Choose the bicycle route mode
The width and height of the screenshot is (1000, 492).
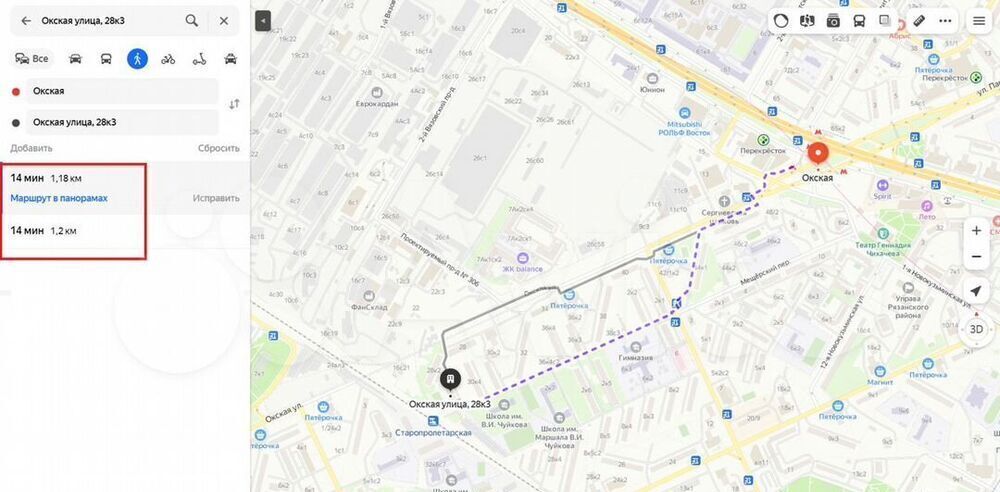coord(168,59)
